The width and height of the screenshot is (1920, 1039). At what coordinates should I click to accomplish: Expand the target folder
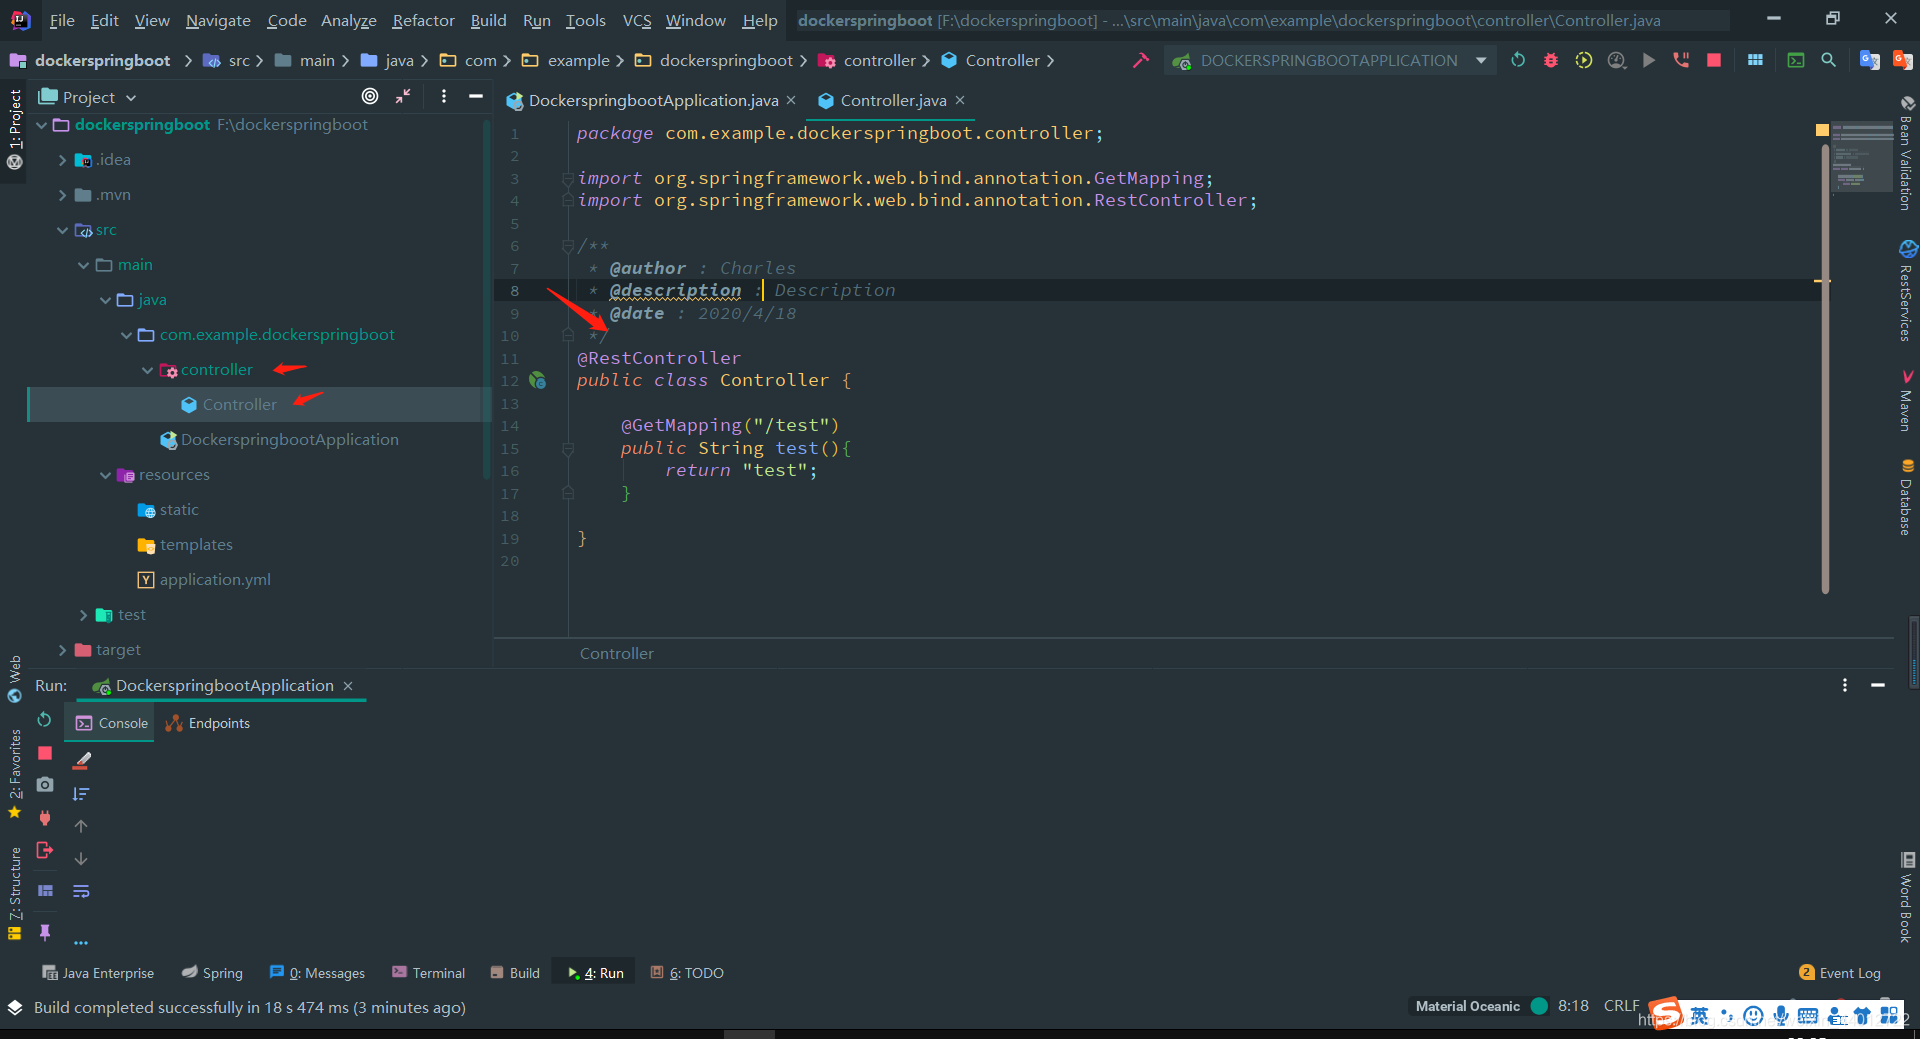(x=62, y=650)
